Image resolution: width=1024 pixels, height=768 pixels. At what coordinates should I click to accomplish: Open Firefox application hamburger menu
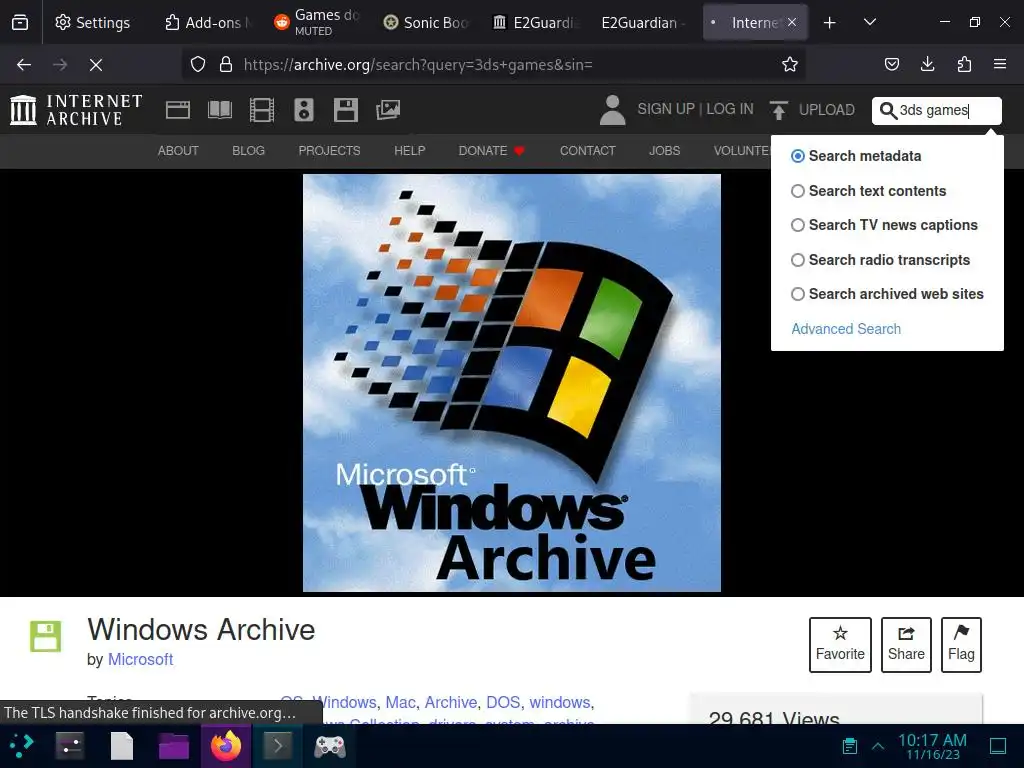[999, 64]
